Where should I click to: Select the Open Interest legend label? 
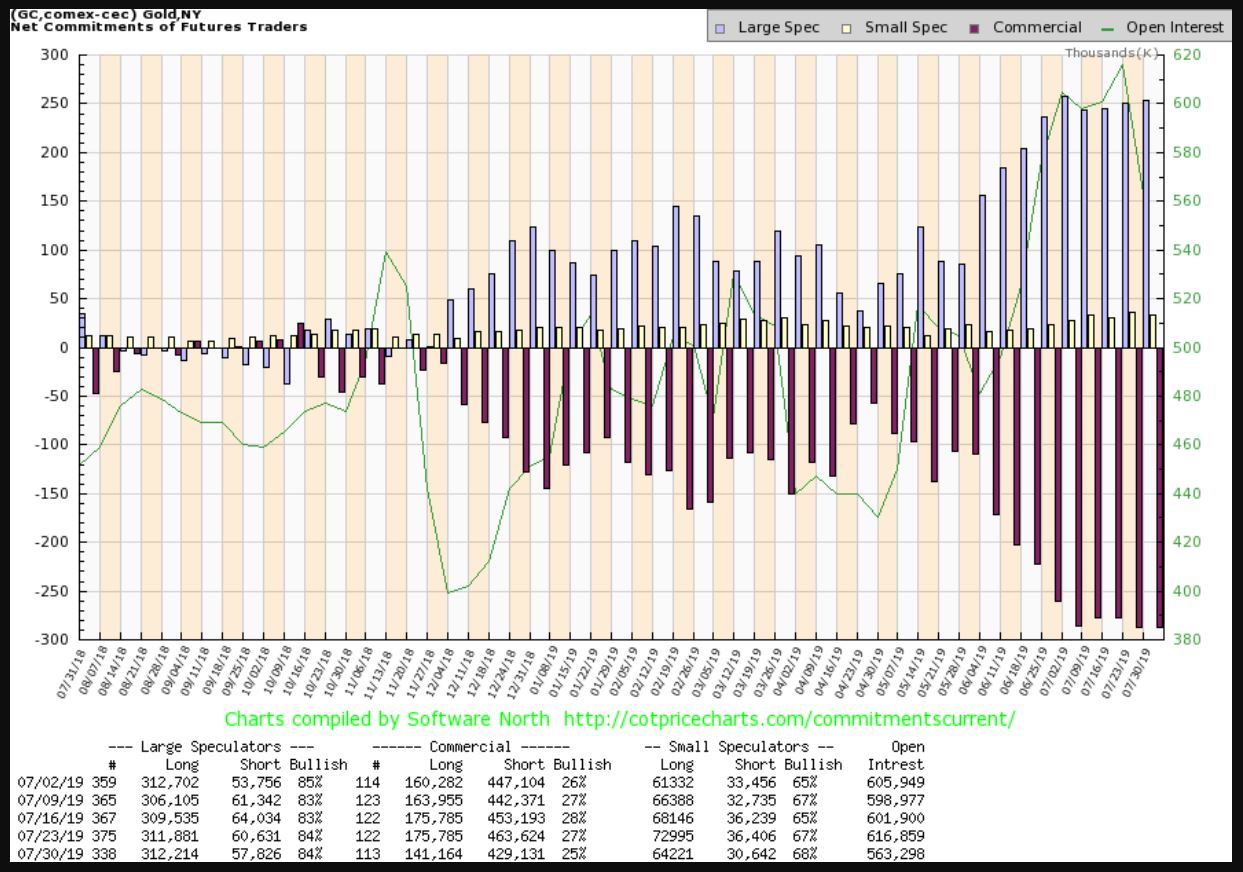(1174, 28)
